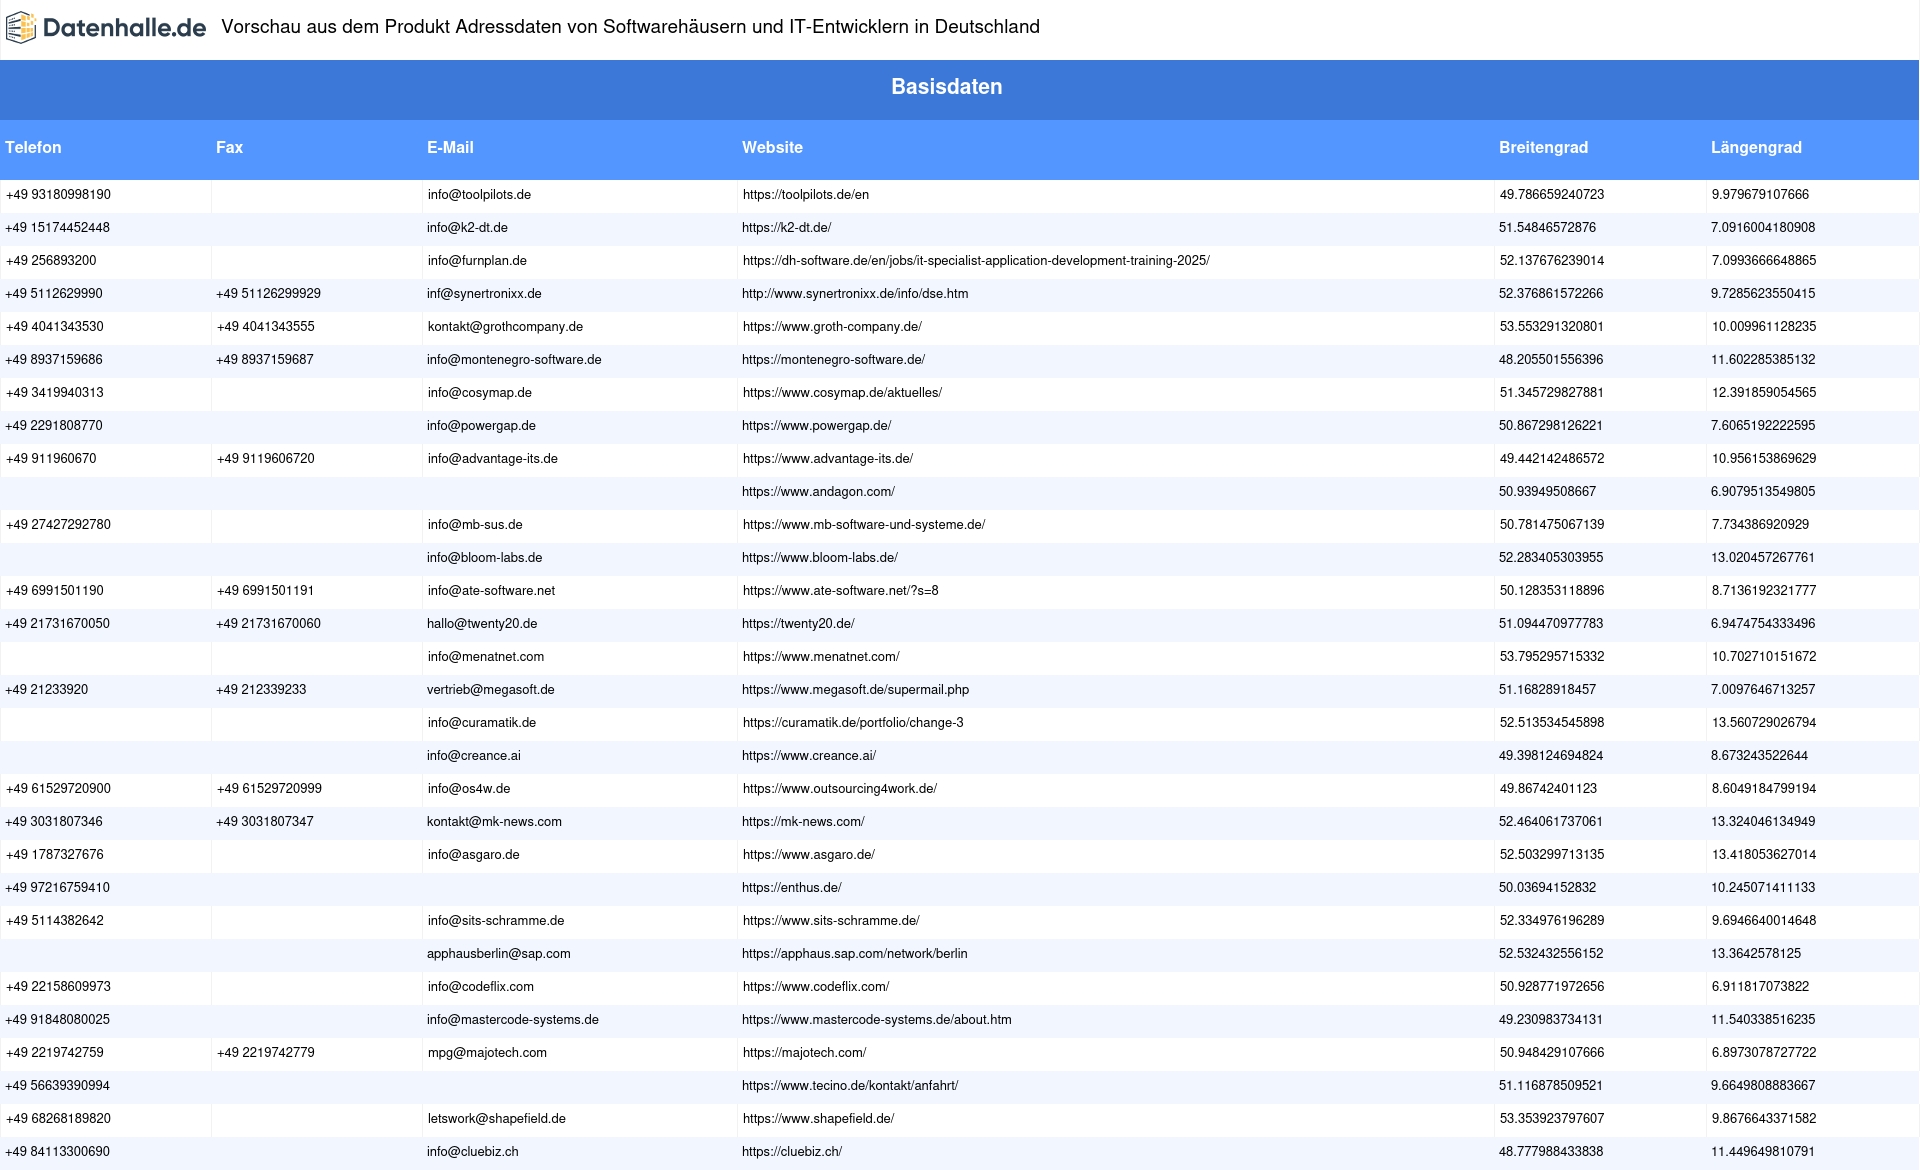Open the cosymap.de/aktuelles/ link
Viewport: 1920px width, 1170px height.
point(842,393)
